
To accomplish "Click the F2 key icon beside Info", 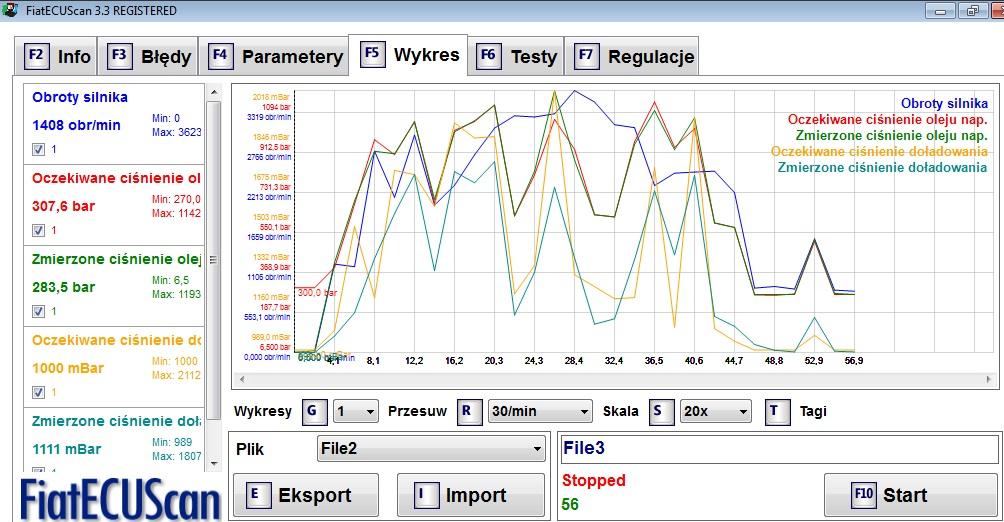I will click(x=36, y=56).
